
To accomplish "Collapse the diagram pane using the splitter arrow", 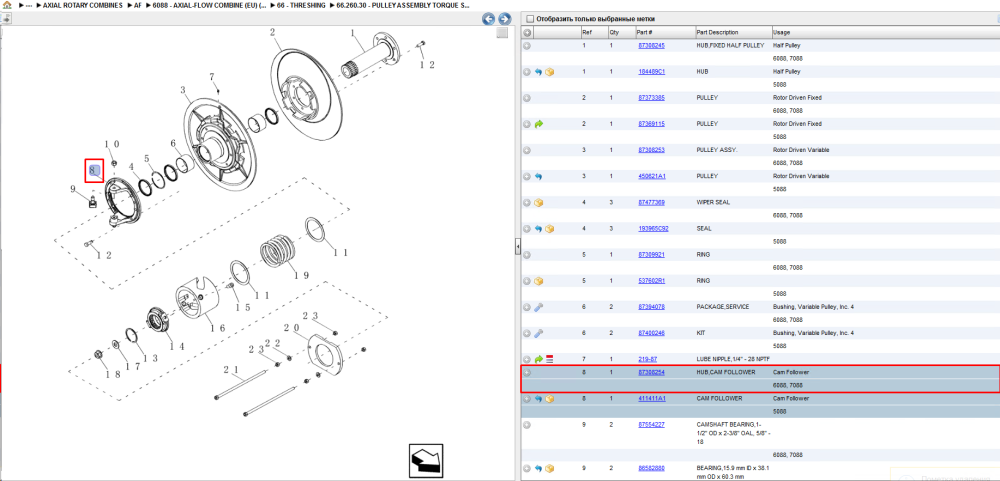I will 518,246.
